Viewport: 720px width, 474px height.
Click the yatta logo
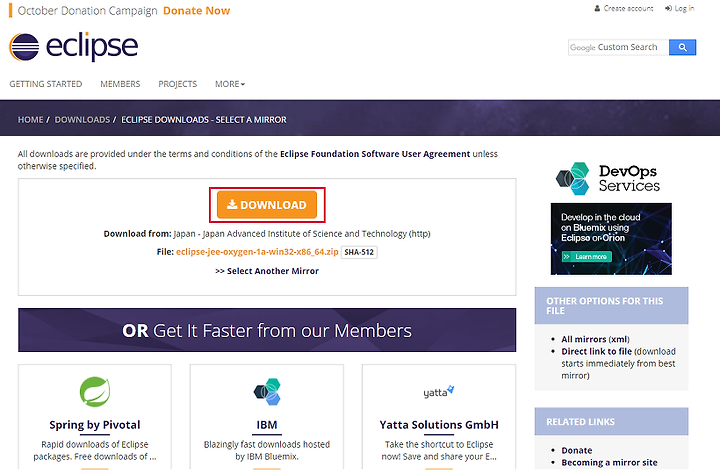439,391
